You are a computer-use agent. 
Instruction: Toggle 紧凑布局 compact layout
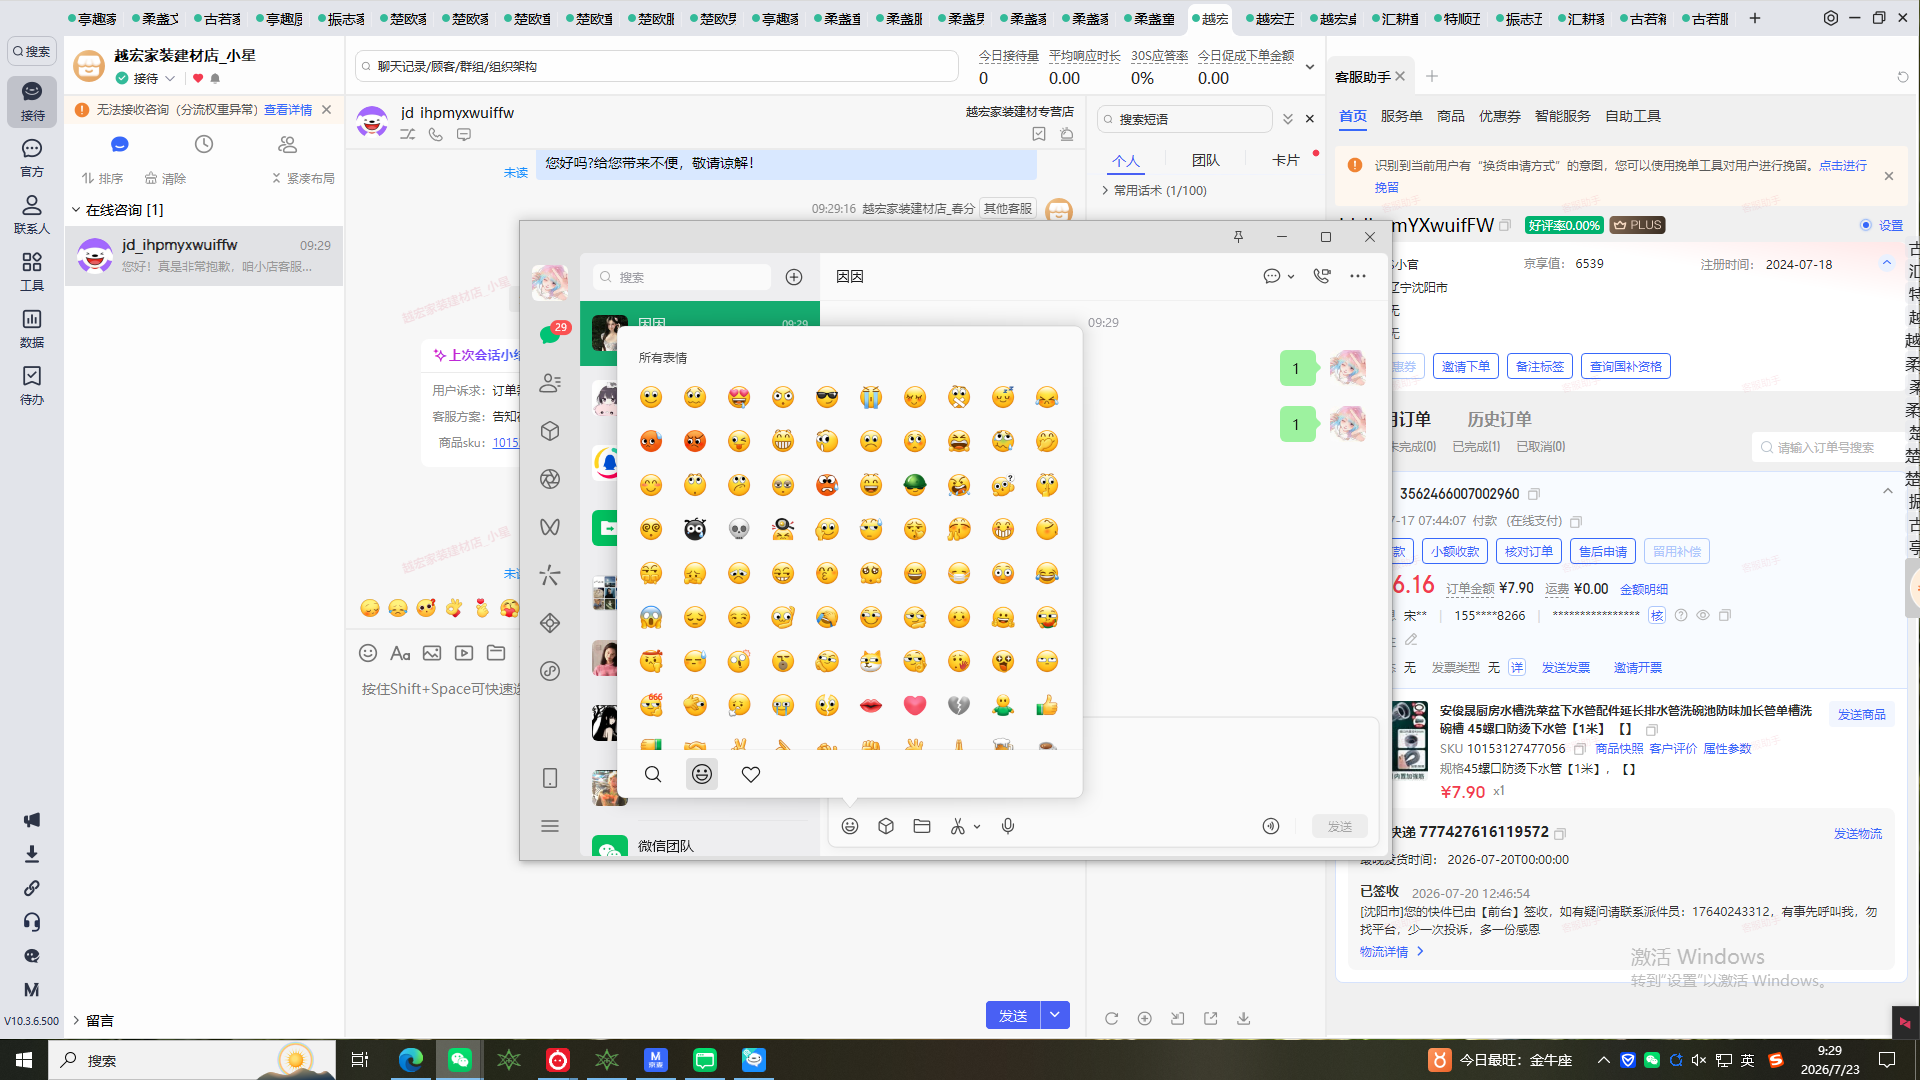(x=303, y=179)
